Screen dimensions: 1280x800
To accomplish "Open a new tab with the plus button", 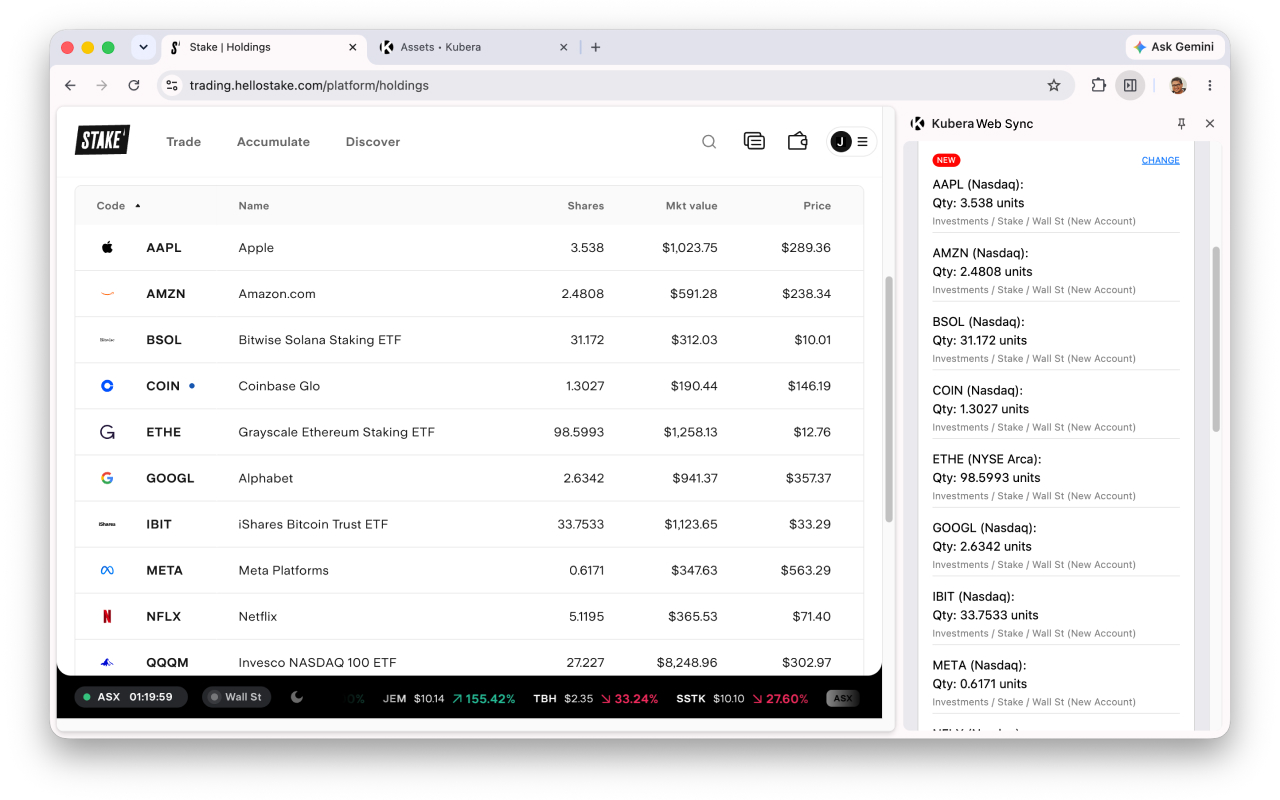I will (x=596, y=47).
